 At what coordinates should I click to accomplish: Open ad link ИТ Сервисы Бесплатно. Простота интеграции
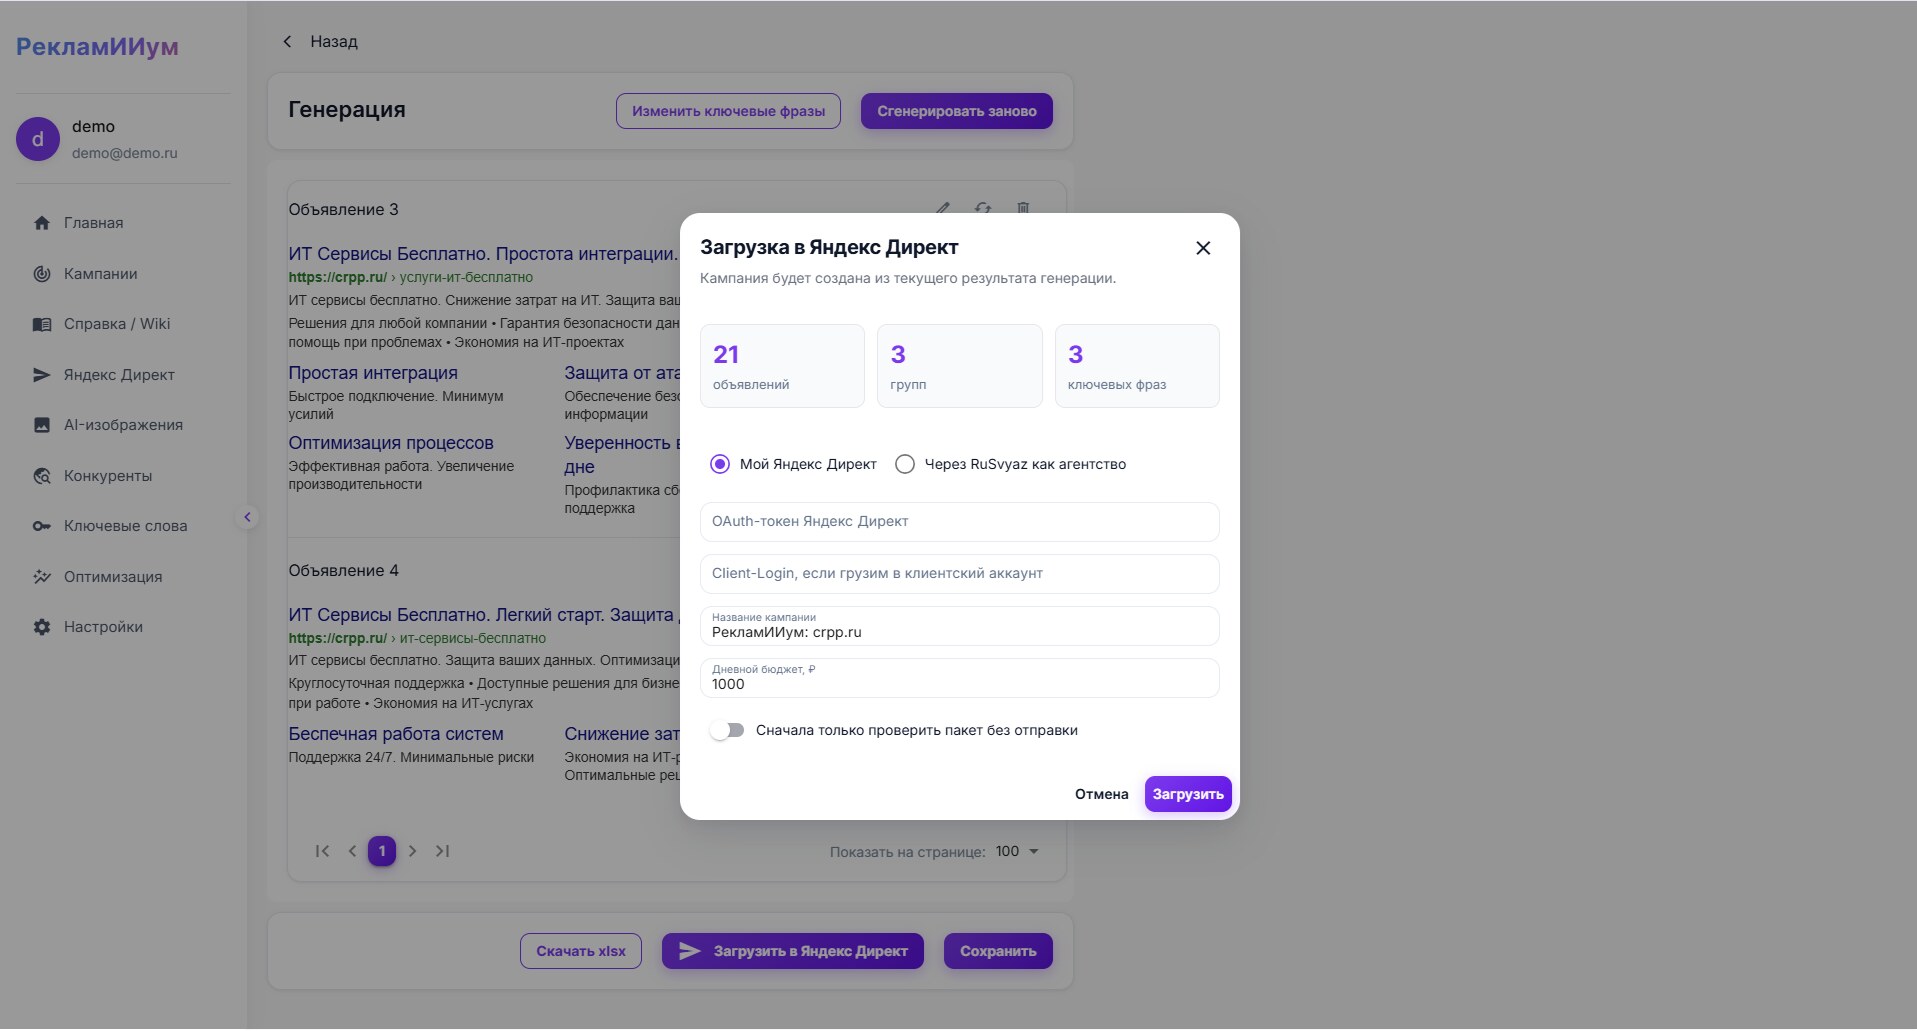tap(483, 254)
